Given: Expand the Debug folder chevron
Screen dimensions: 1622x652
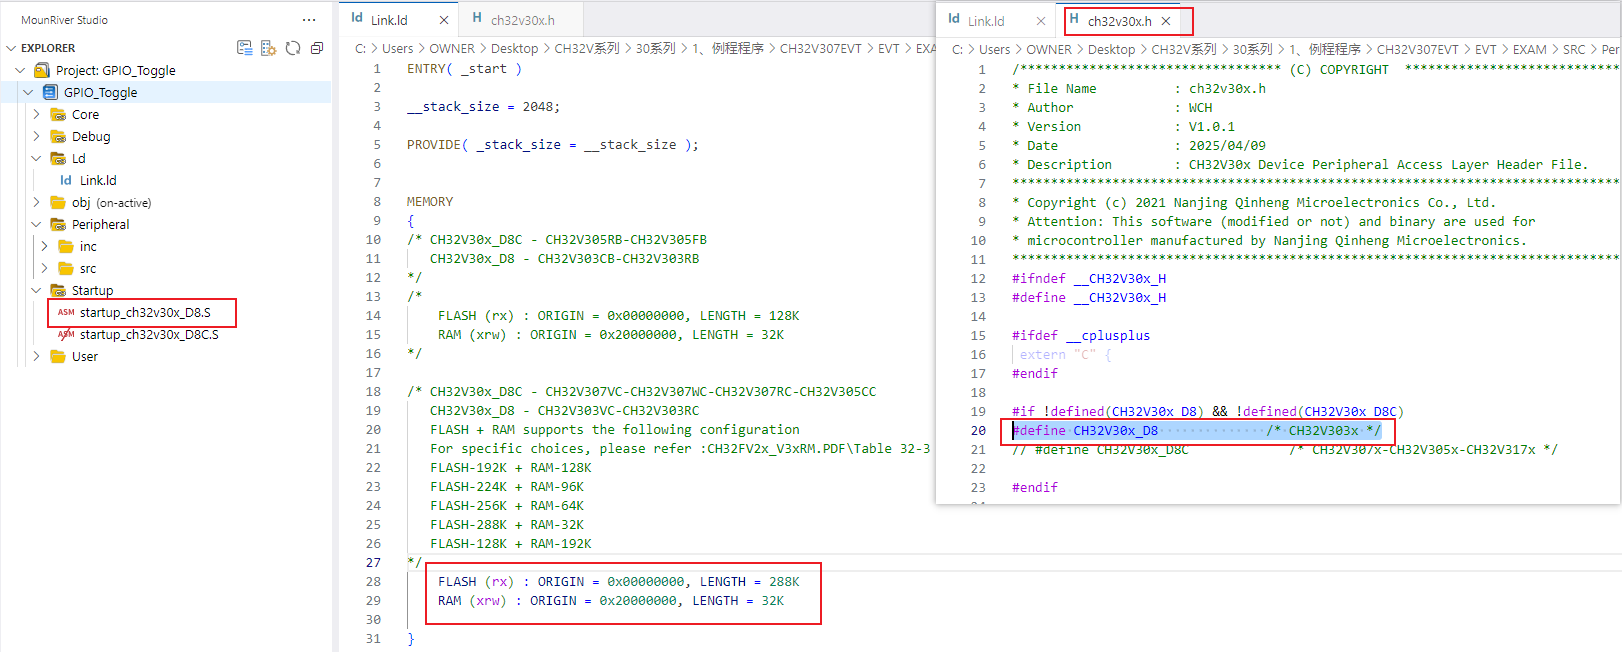Looking at the screenshot, I should (36, 136).
